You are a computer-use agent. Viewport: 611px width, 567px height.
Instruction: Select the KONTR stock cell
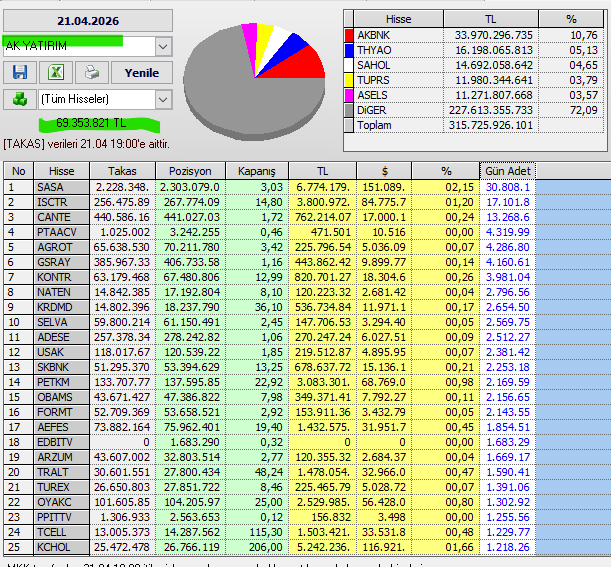pyautogui.click(x=62, y=277)
